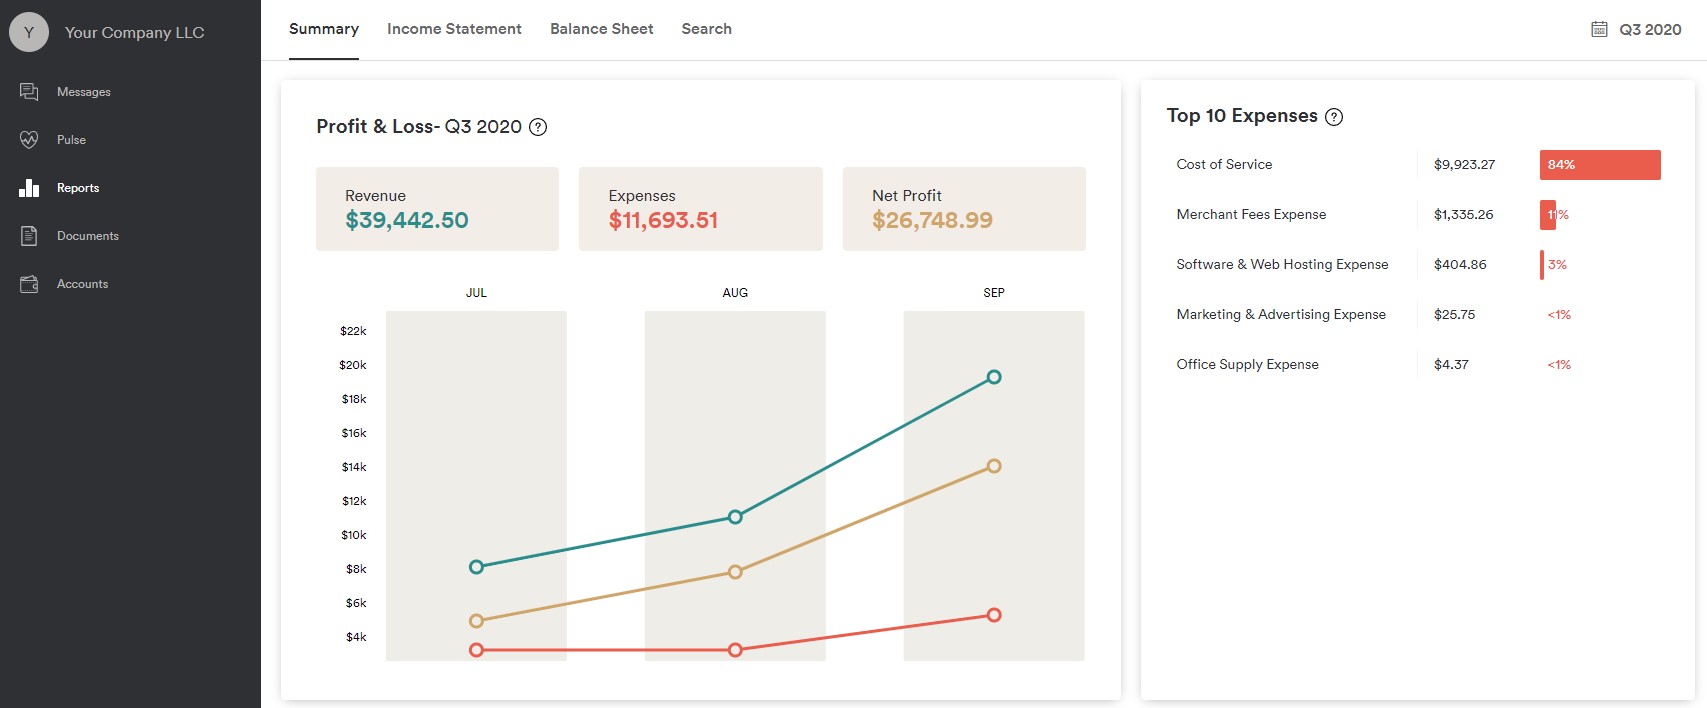The width and height of the screenshot is (1707, 708).
Task: Click the September revenue point on the teal line
Action: [x=994, y=377]
